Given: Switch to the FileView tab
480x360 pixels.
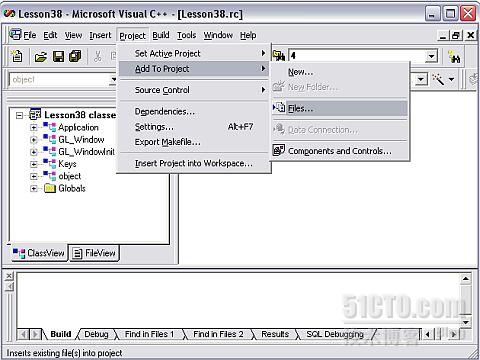Looking at the screenshot, I should coord(94,253).
